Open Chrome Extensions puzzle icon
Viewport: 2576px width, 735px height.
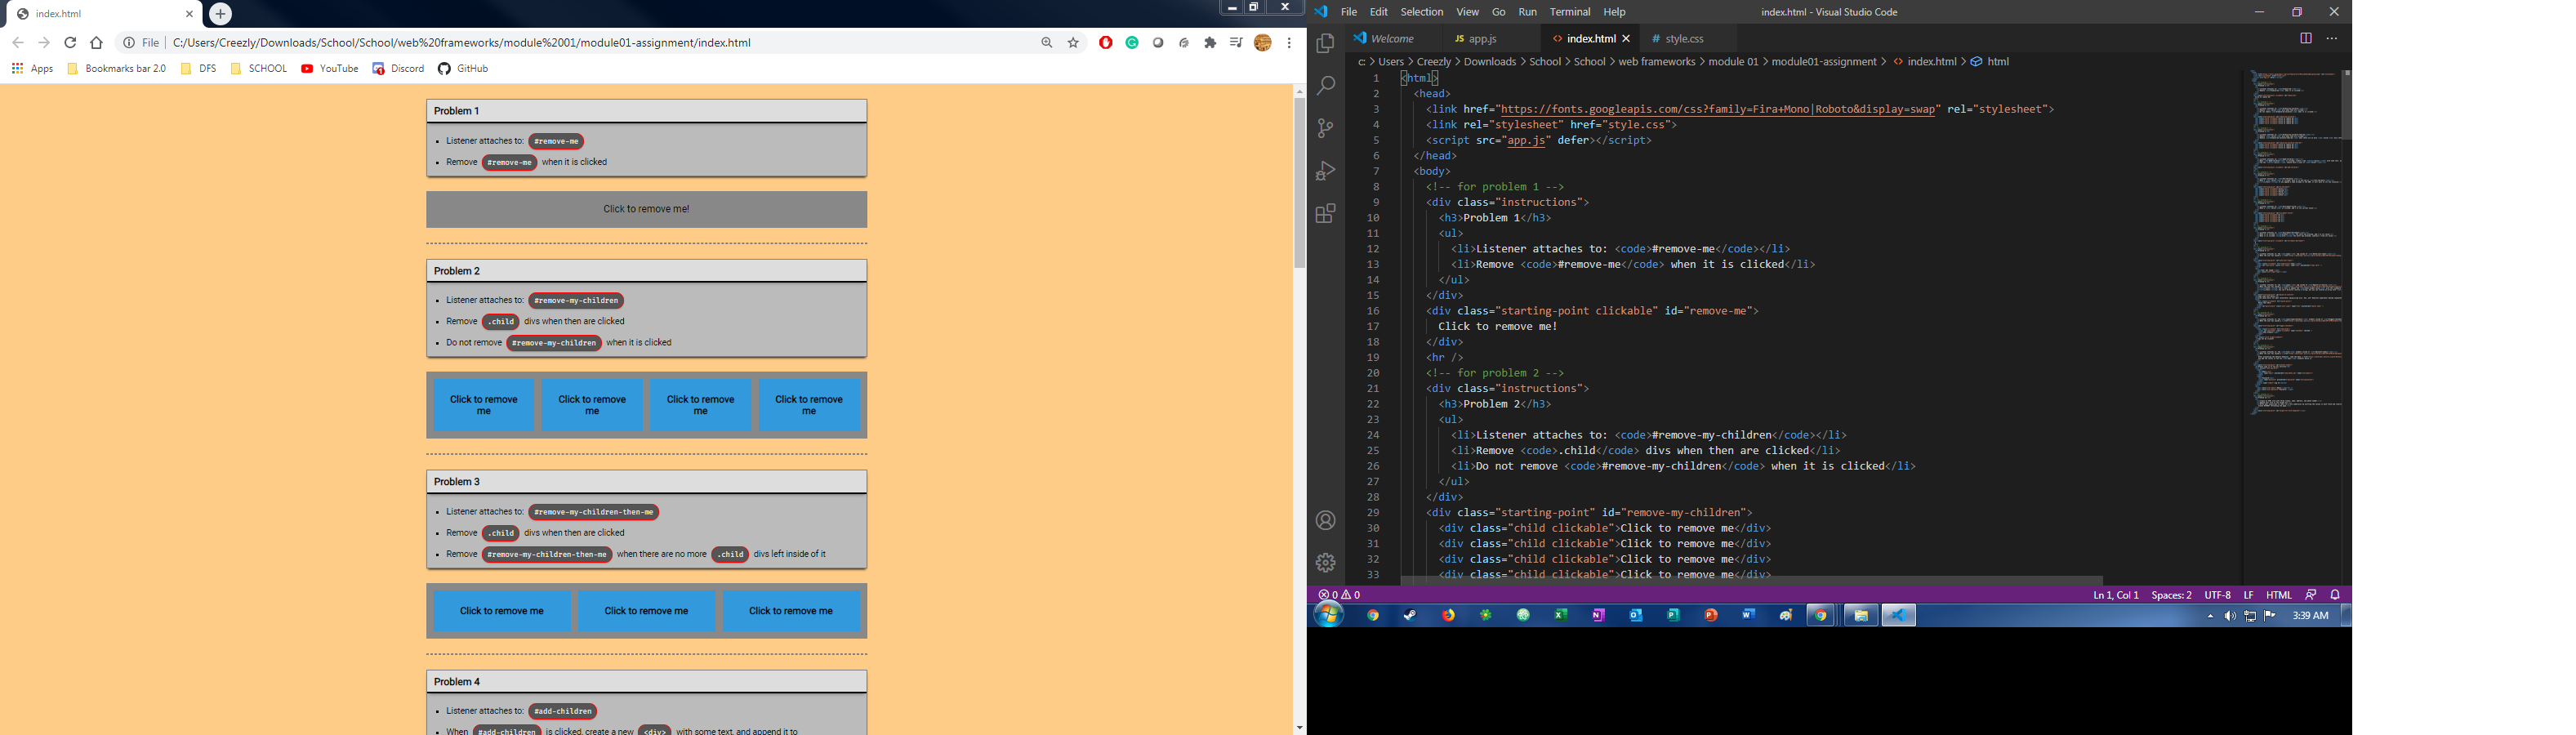1210,43
